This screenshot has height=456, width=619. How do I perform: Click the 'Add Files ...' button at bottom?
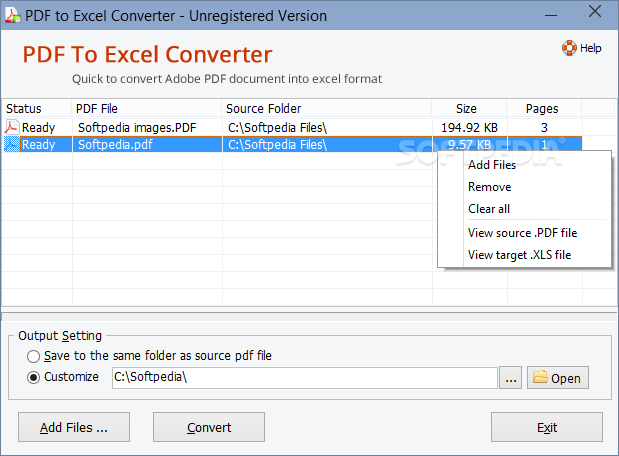click(74, 427)
